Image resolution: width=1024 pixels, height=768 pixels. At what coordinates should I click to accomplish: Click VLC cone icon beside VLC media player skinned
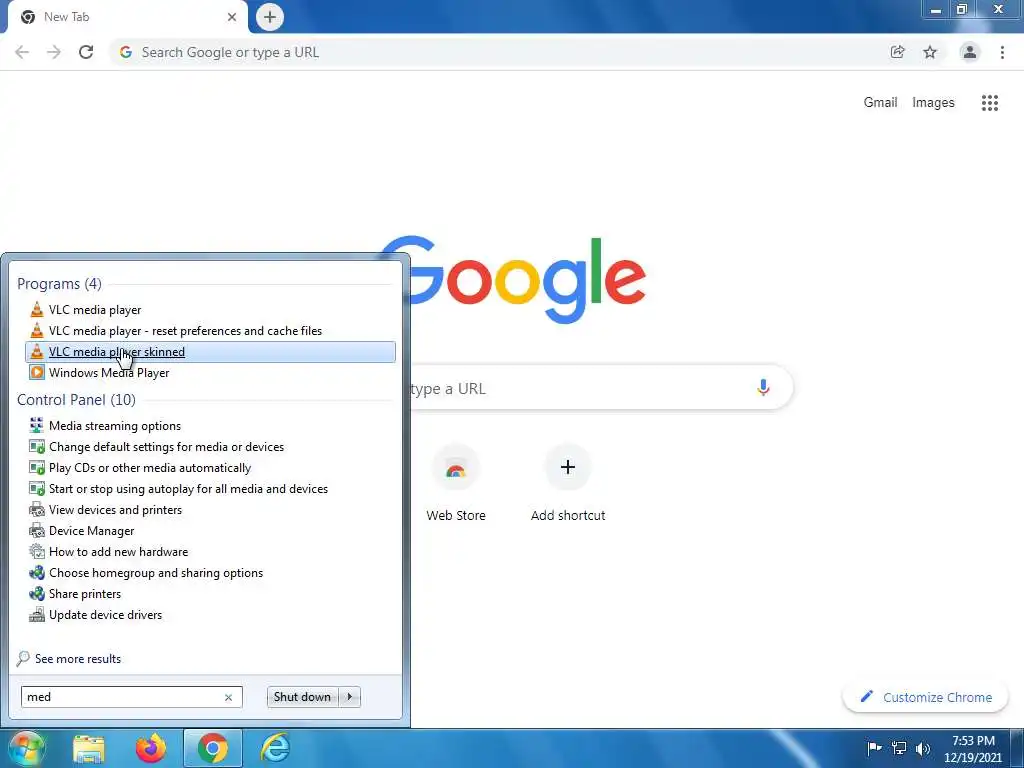click(x=37, y=352)
